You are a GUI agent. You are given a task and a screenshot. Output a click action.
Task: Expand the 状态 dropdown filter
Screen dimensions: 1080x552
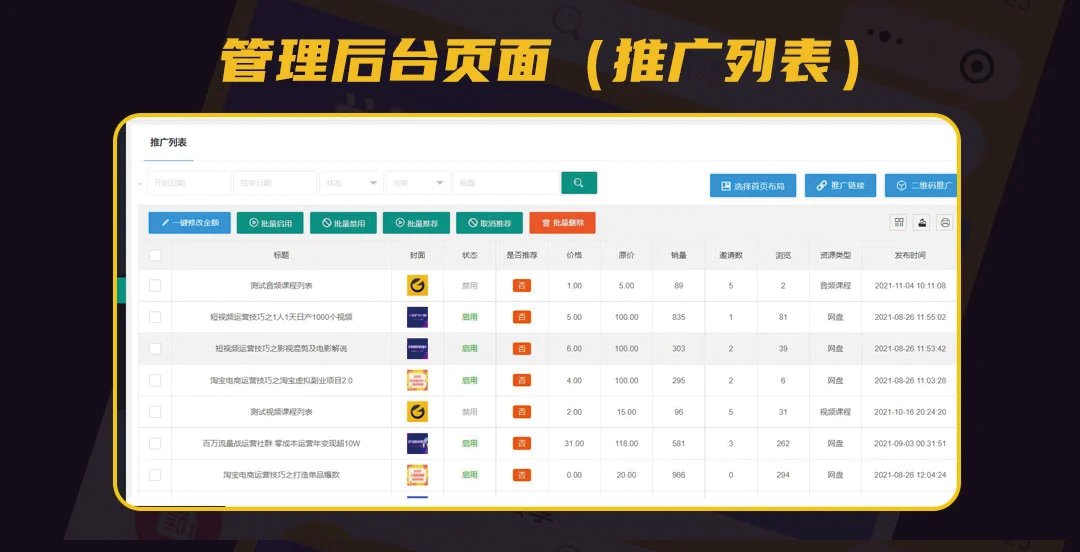click(x=350, y=183)
